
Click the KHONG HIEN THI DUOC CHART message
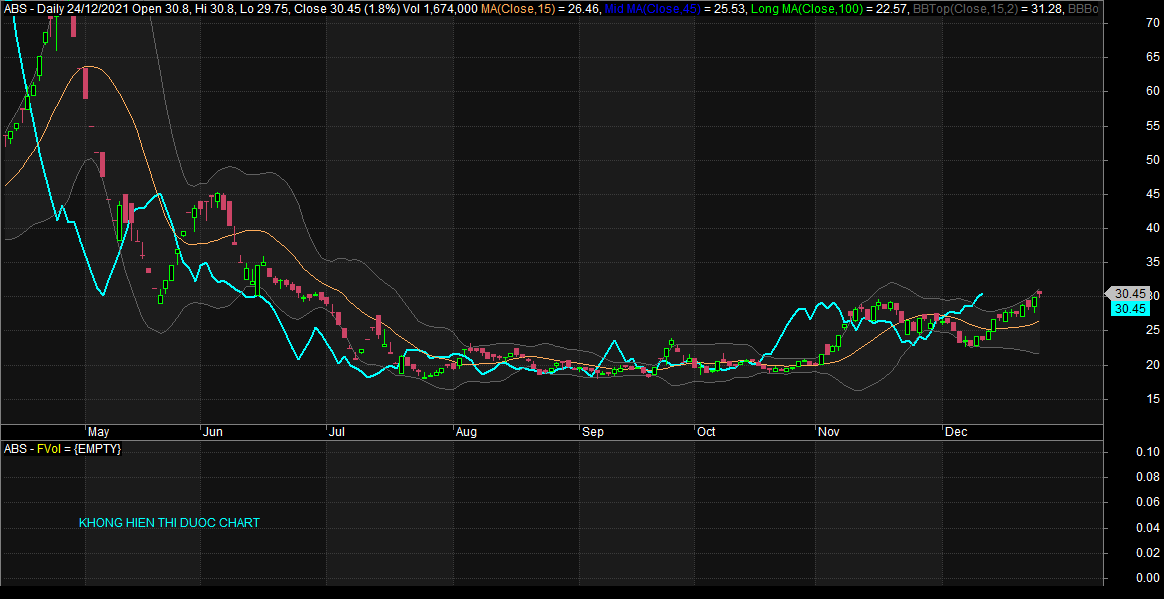(169, 523)
